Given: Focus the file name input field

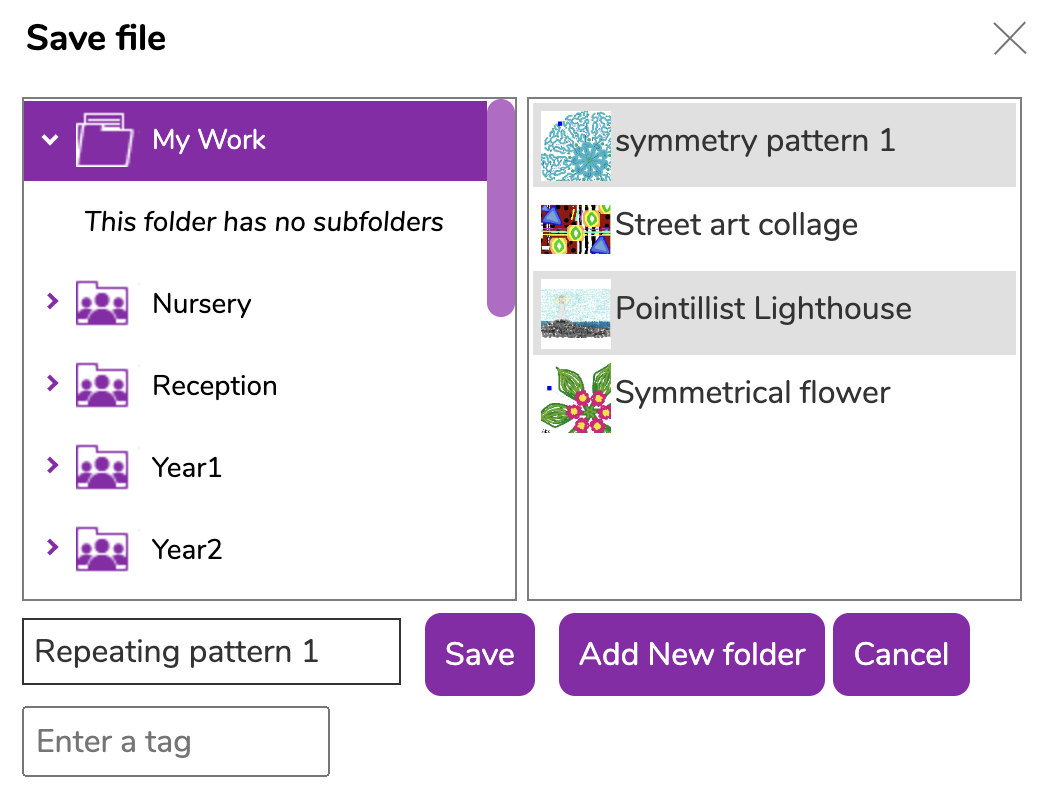Looking at the screenshot, I should click(212, 651).
